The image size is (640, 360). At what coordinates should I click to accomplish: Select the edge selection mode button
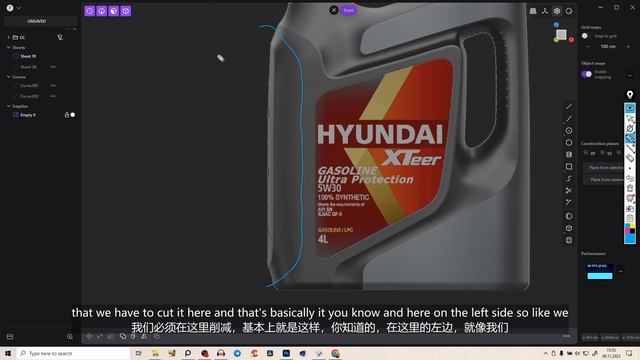[x=102, y=11]
